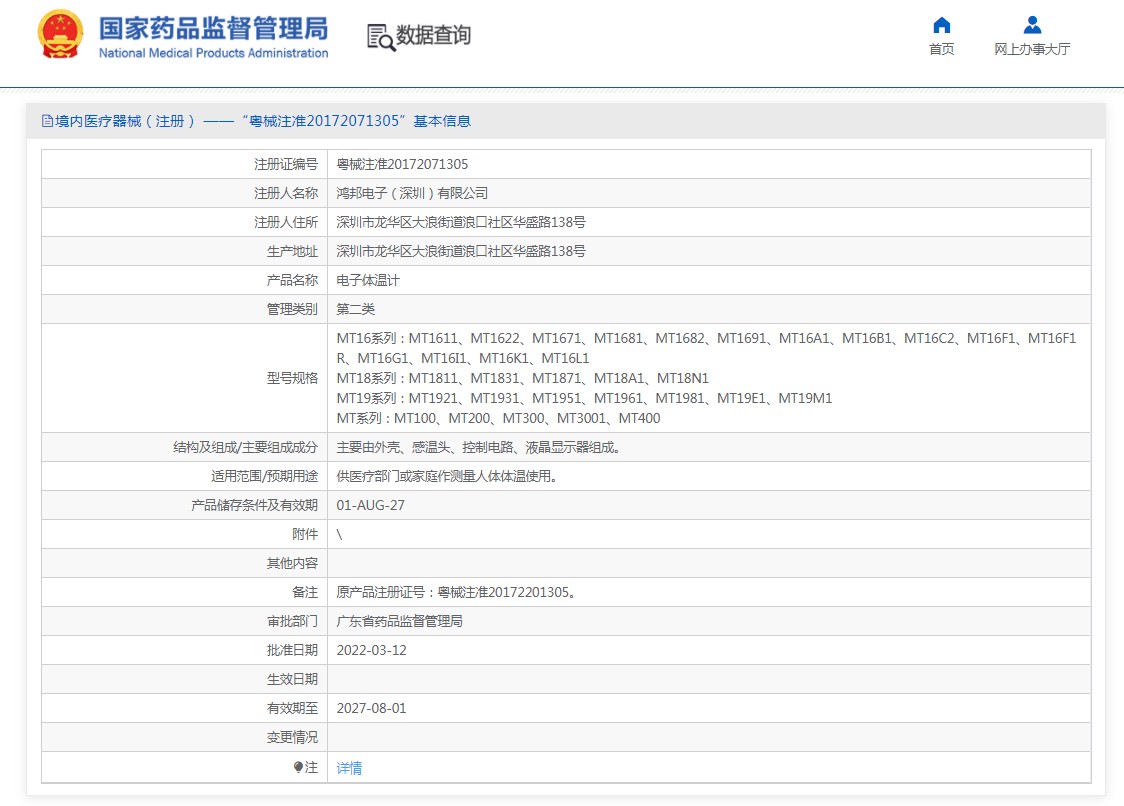The image size is (1124, 806).
Task: Click the 国家药品监督管理局 site title
Action: tap(213, 27)
